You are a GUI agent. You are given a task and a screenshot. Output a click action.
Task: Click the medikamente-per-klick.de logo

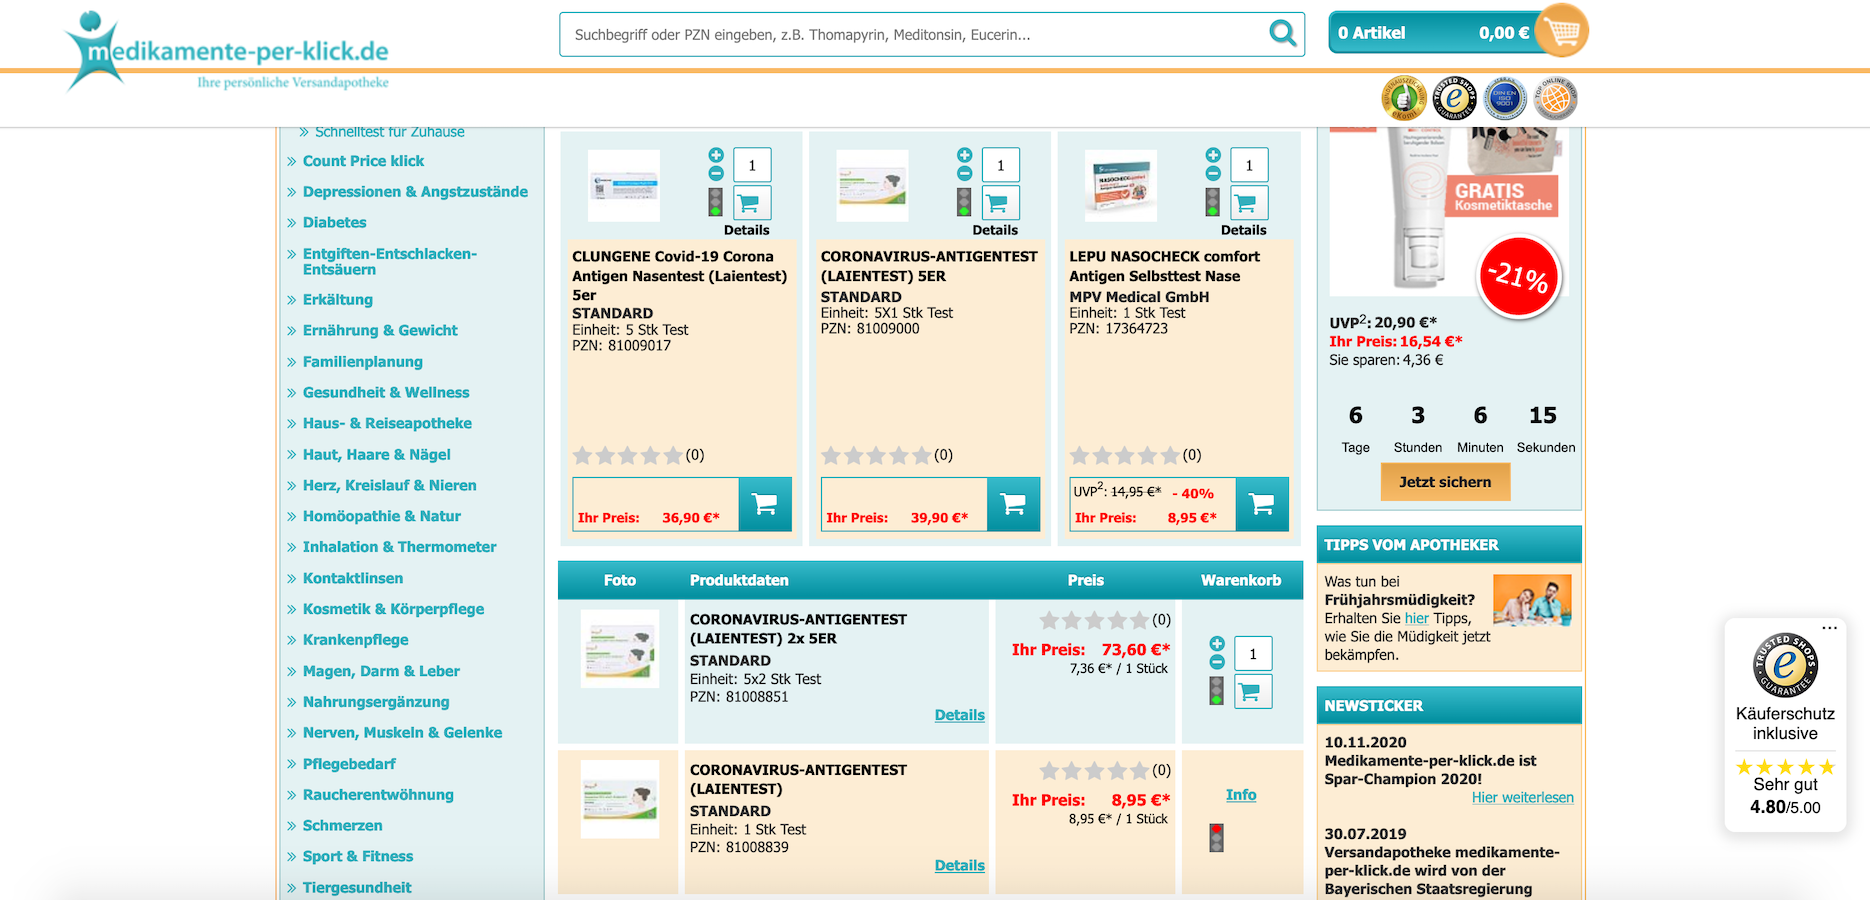click(x=228, y=52)
